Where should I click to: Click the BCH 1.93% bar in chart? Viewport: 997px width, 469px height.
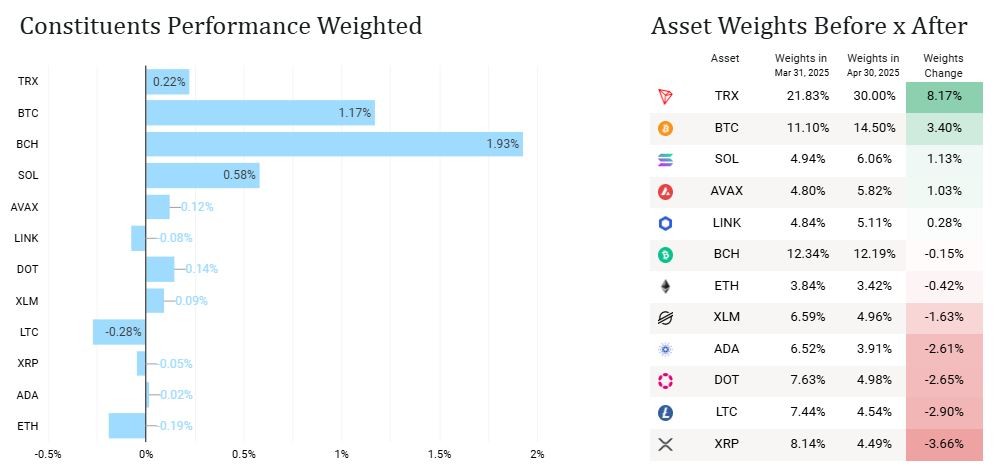334,144
